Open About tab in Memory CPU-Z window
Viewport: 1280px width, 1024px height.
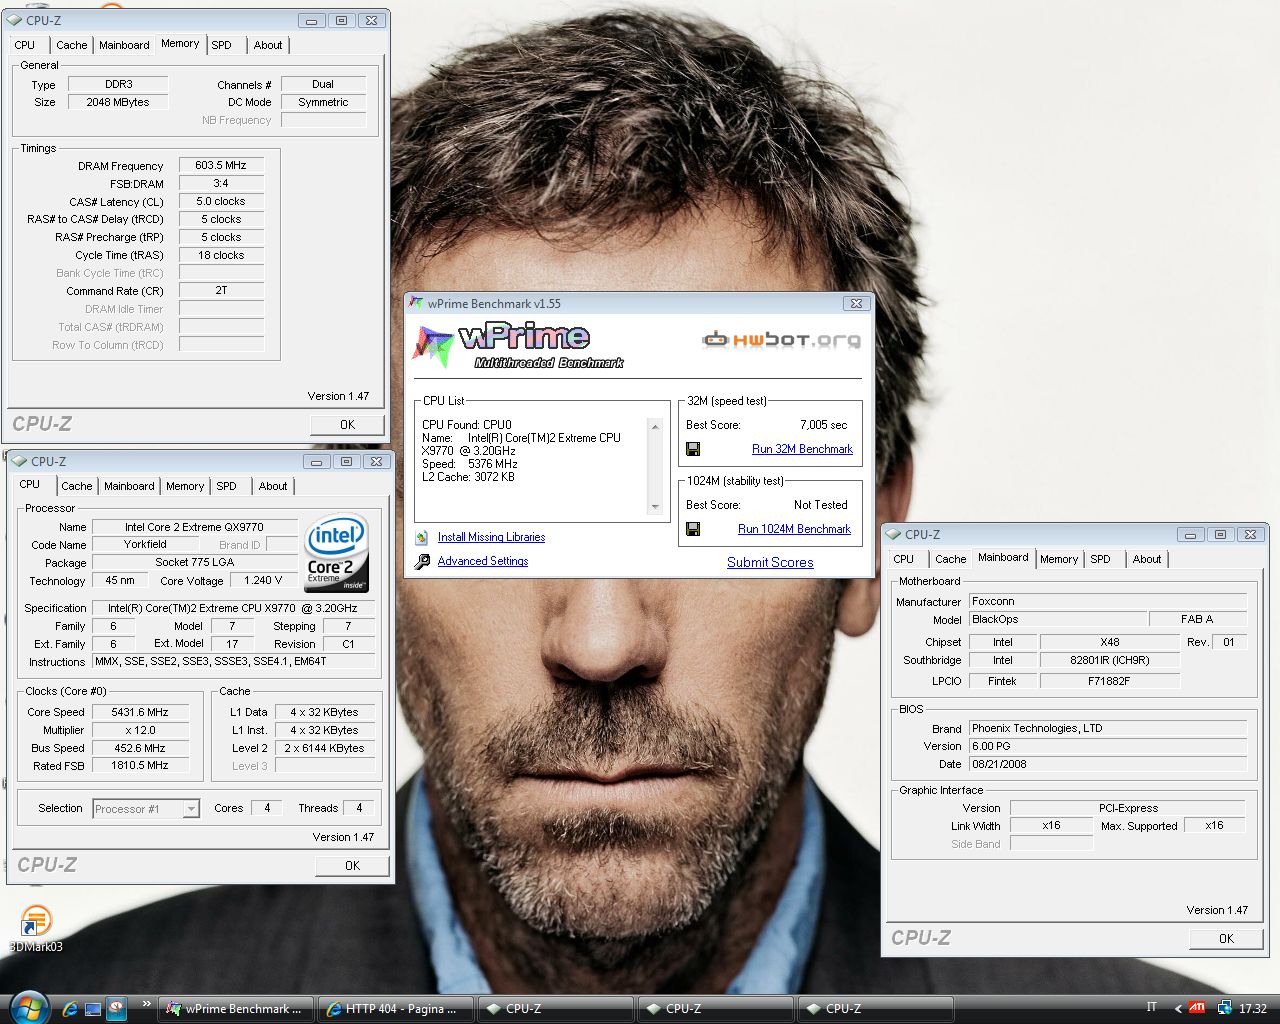[x=268, y=45]
